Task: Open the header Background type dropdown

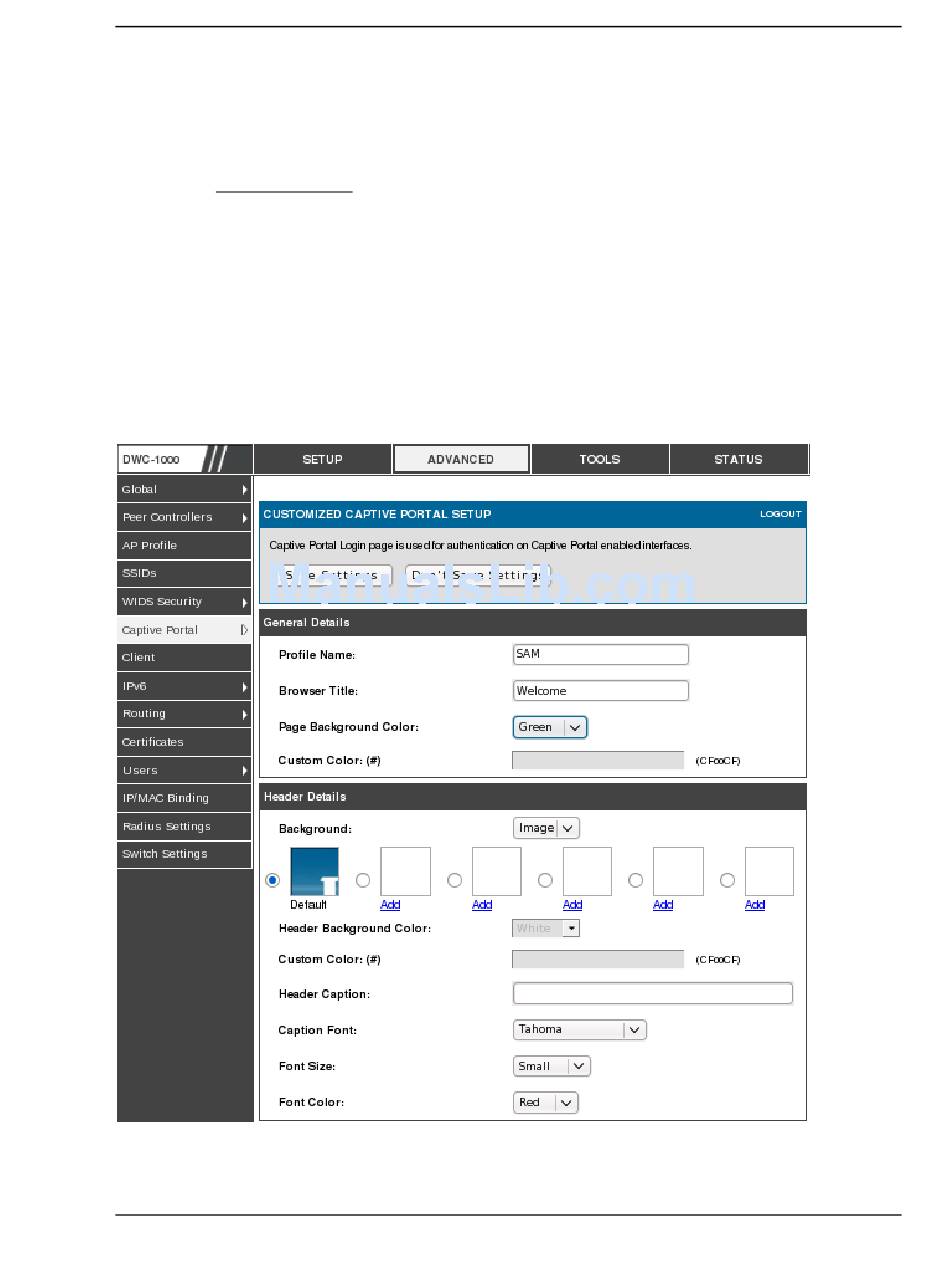Action: point(546,828)
